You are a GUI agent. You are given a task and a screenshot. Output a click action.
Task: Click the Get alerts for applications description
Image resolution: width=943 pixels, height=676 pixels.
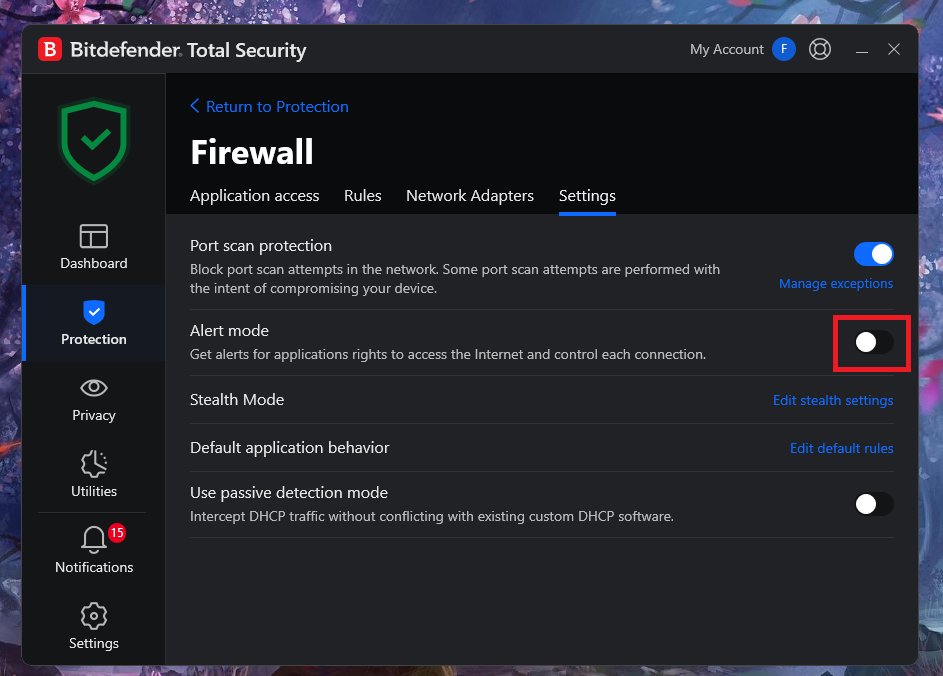click(x=448, y=354)
